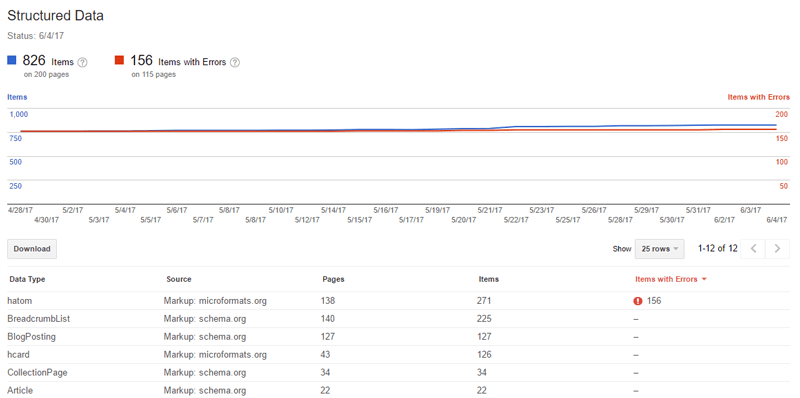Screen dimensions: 800x398
Task: Click the 138 pages value for hatom
Action: (x=329, y=301)
